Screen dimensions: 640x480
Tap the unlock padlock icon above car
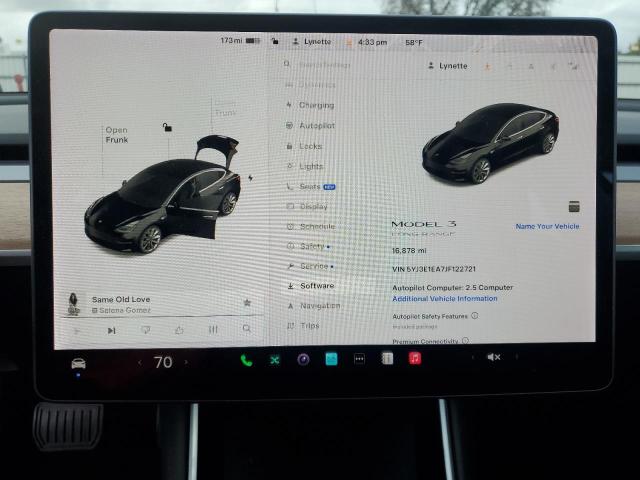(167, 127)
